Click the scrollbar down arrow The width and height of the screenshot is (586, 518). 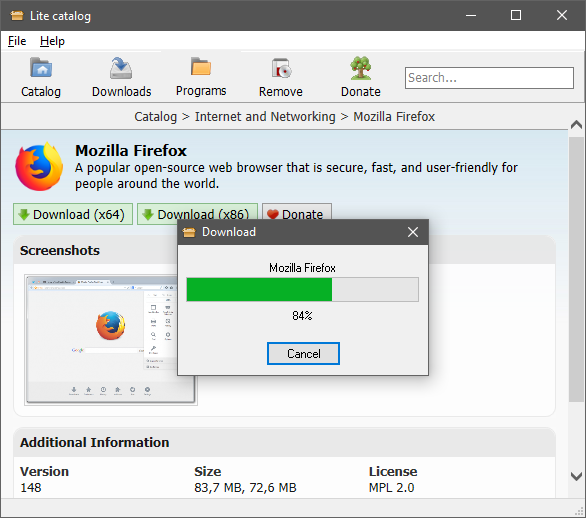tap(576, 476)
